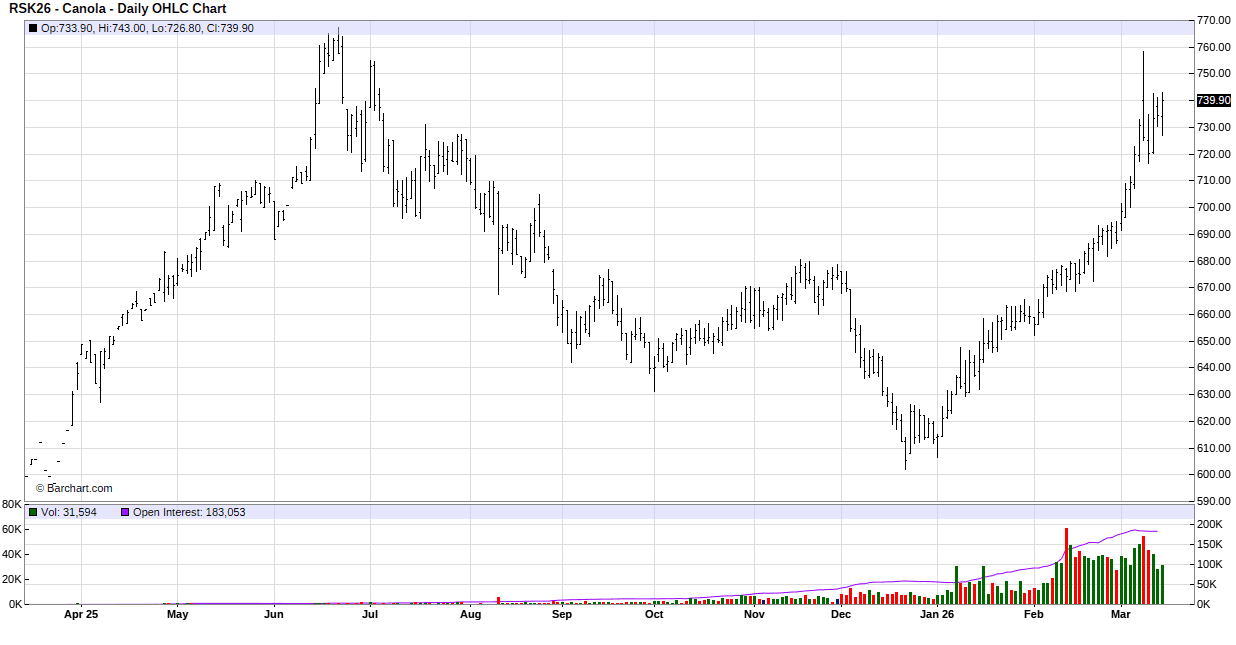The image size is (1236, 645).
Task: Click the 80K volume axis label
Action: pyautogui.click(x=12, y=504)
